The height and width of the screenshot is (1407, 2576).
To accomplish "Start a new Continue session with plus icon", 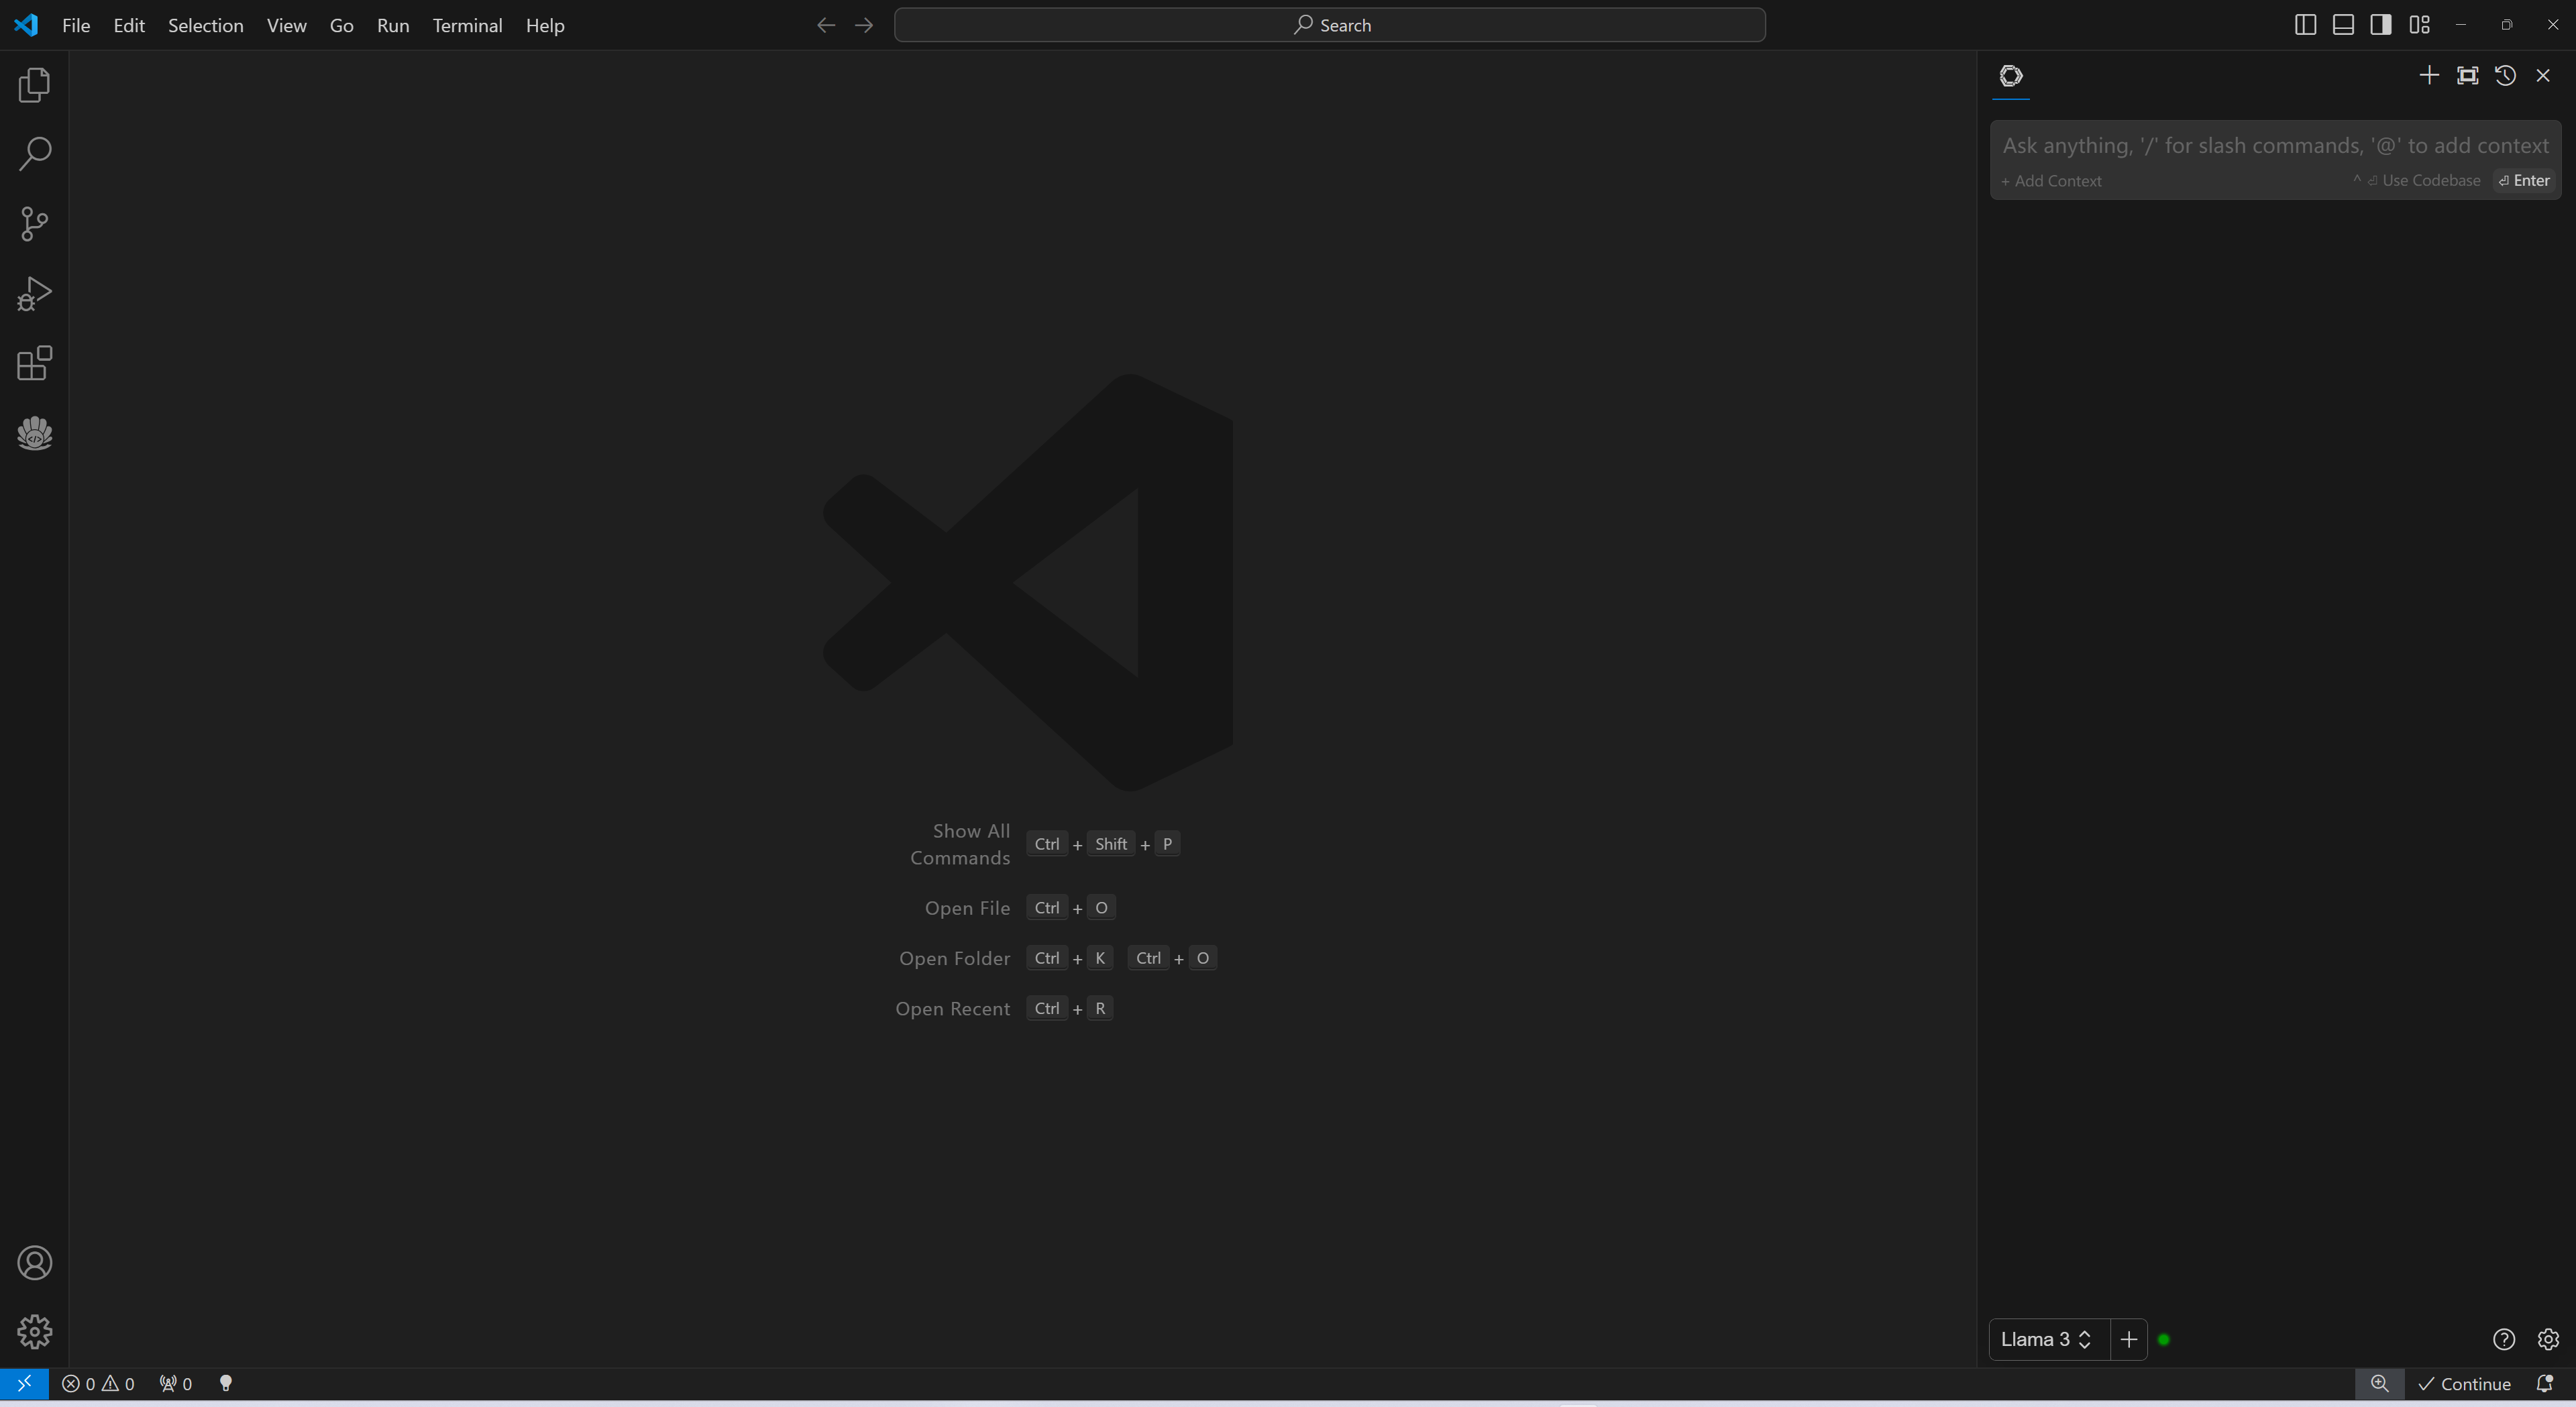I will click(2429, 76).
